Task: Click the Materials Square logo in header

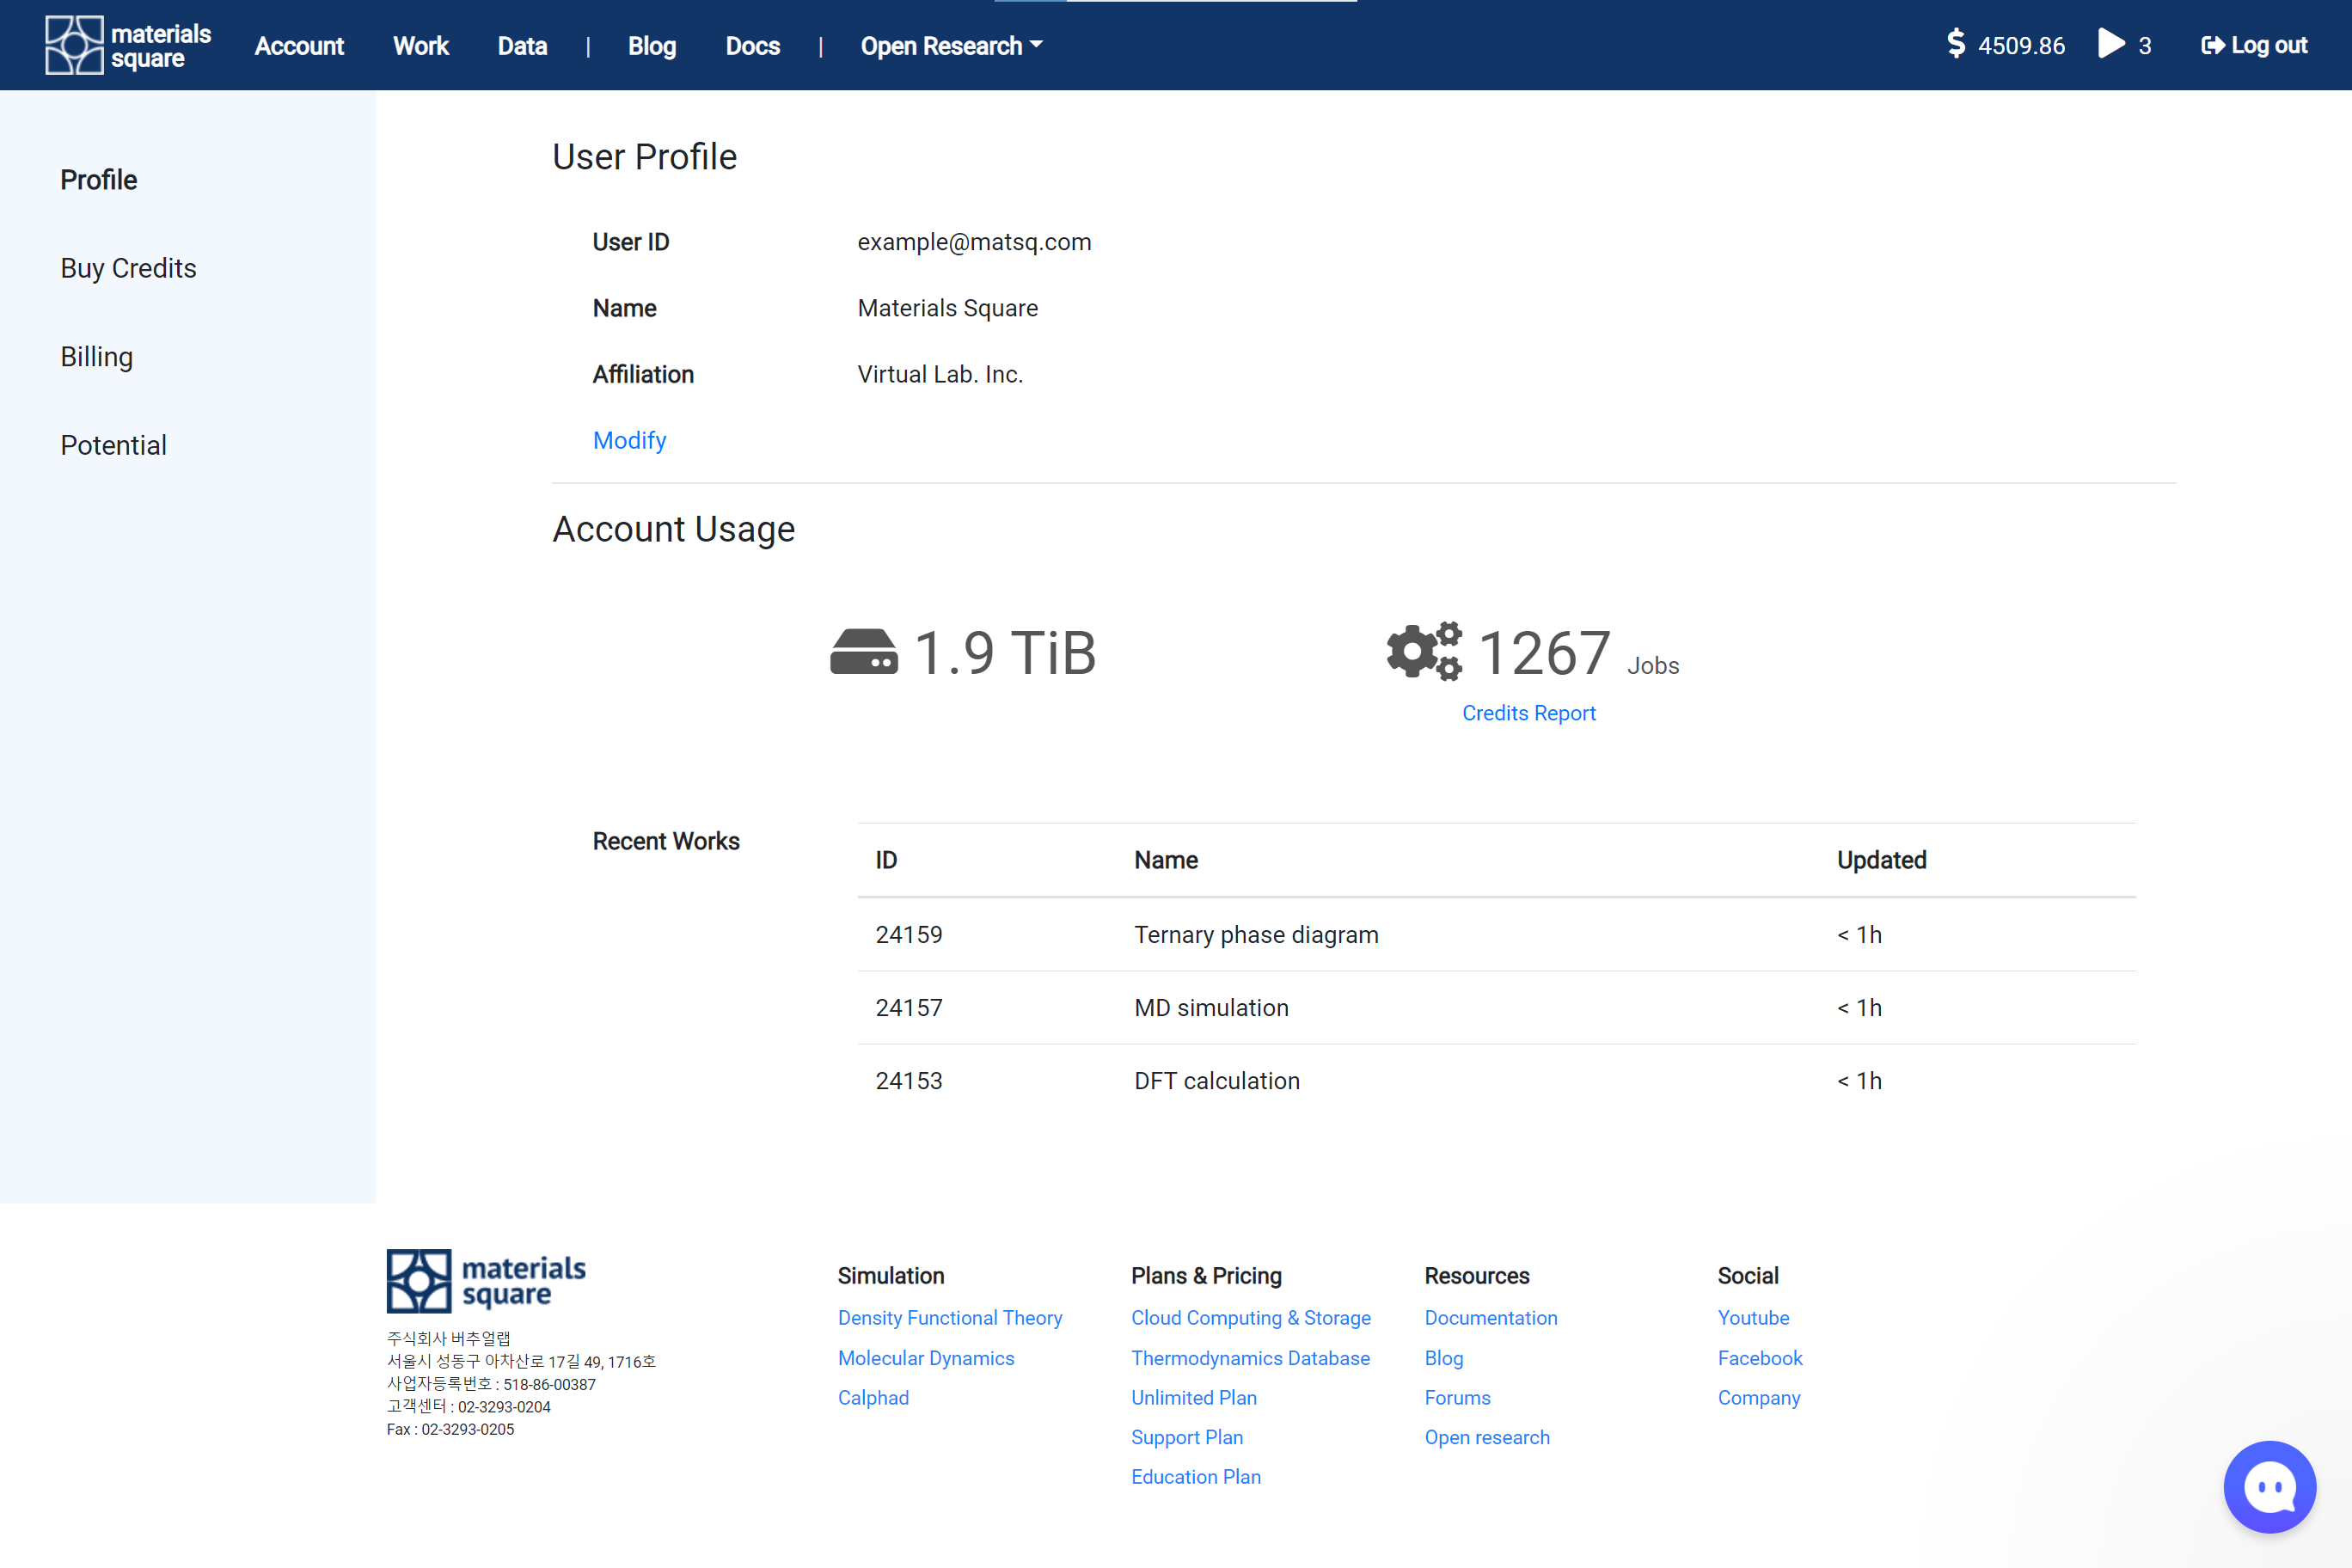Action: [x=128, y=45]
